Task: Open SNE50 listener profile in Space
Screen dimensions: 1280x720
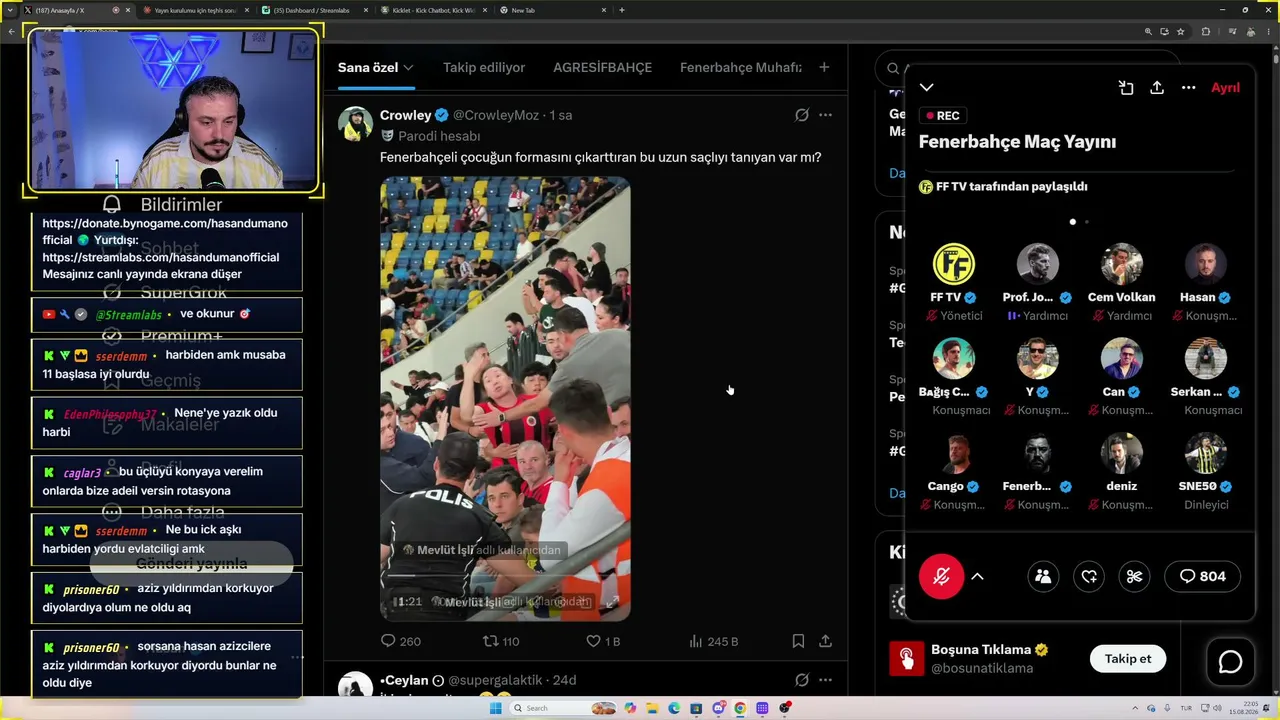Action: coord(1205,453)
